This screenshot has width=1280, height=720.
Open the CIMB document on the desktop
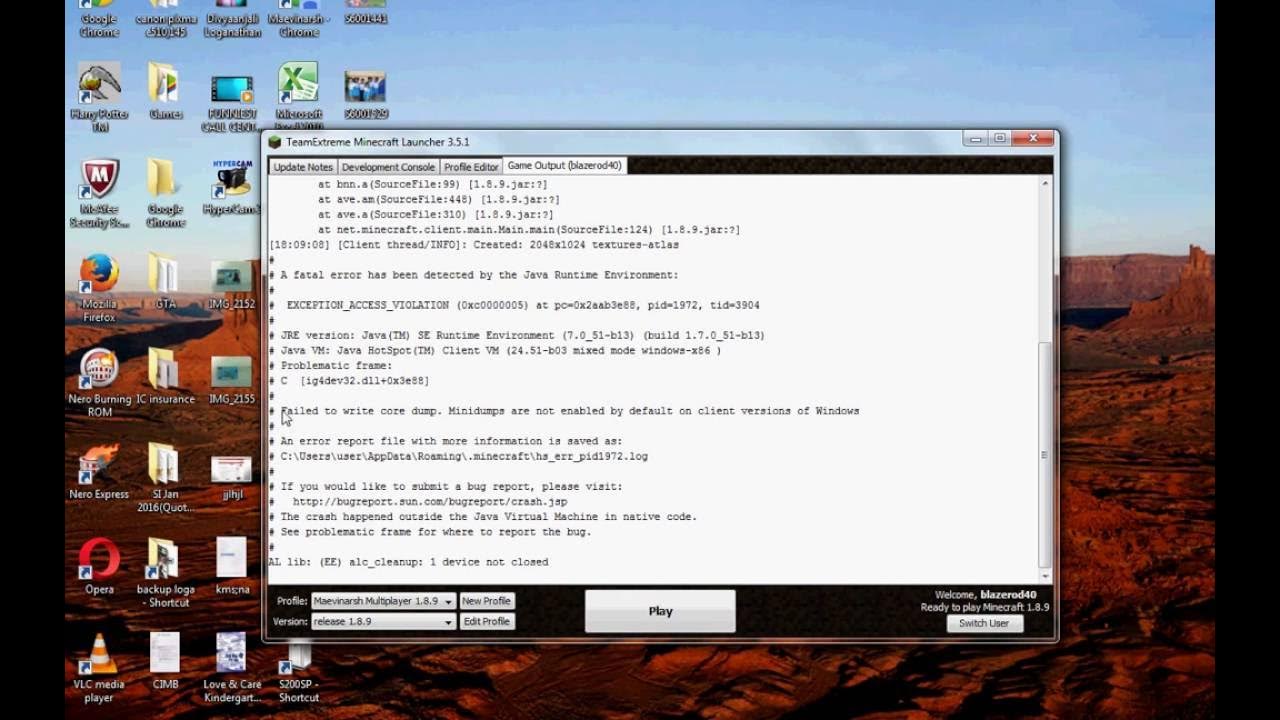(165, 662)
